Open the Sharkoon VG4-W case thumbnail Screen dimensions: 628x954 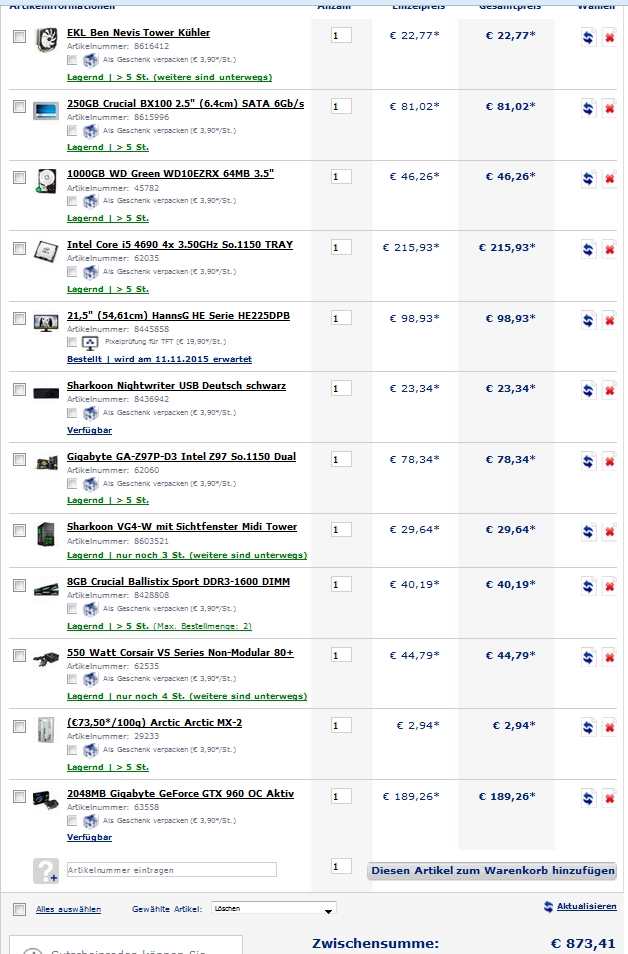pos(46,534)
